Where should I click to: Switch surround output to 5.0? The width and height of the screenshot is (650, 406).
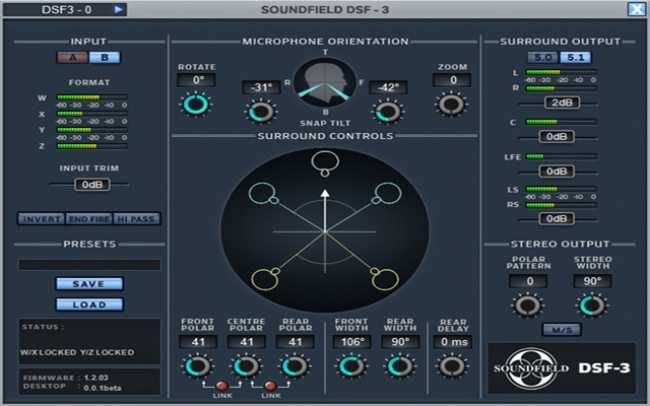point(543,57)
